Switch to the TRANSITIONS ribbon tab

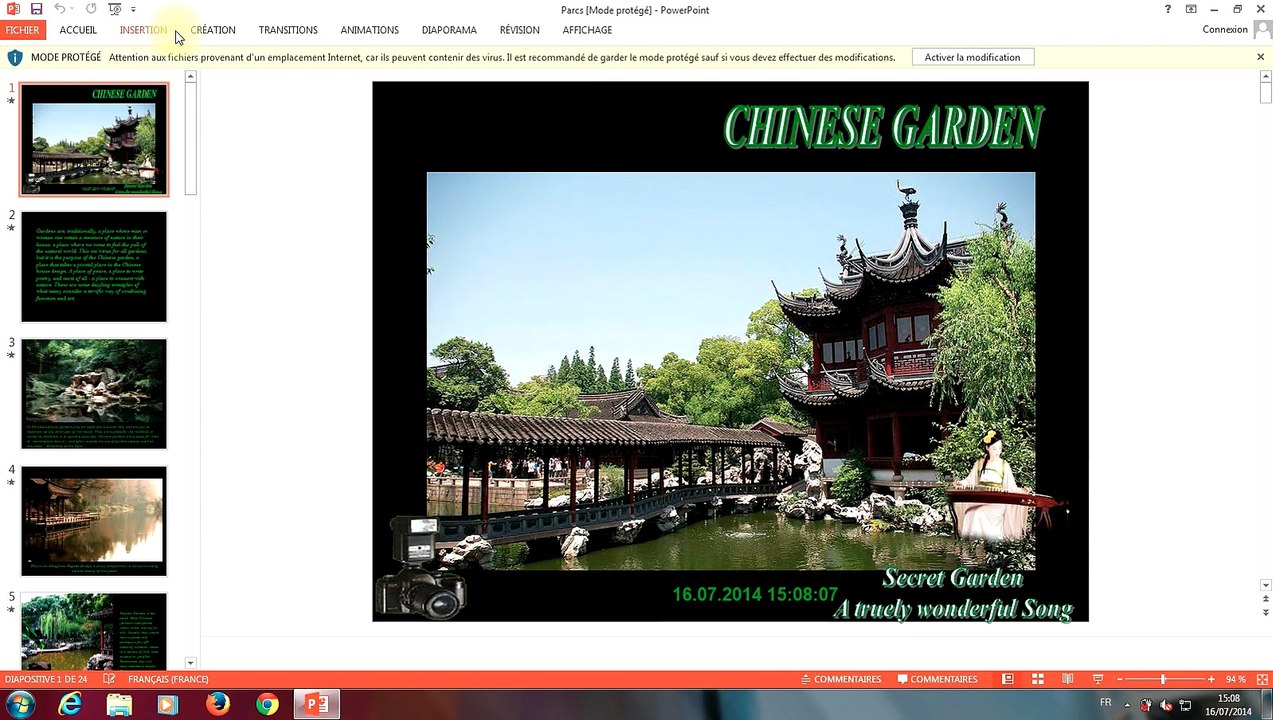[x=288, y=30]
